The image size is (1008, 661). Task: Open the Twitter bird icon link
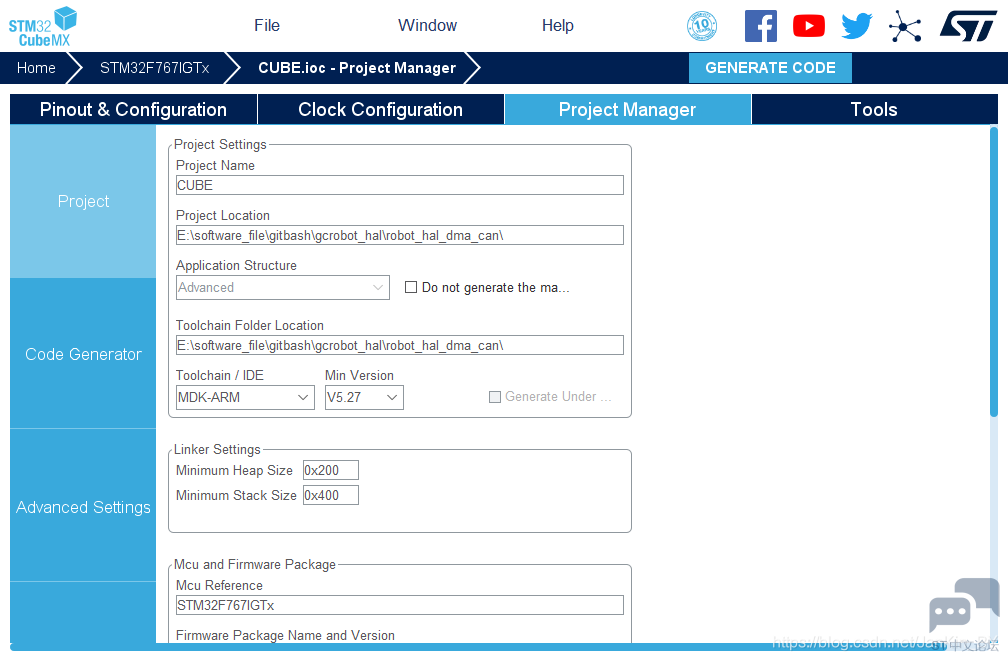click(x=857, y=26)
